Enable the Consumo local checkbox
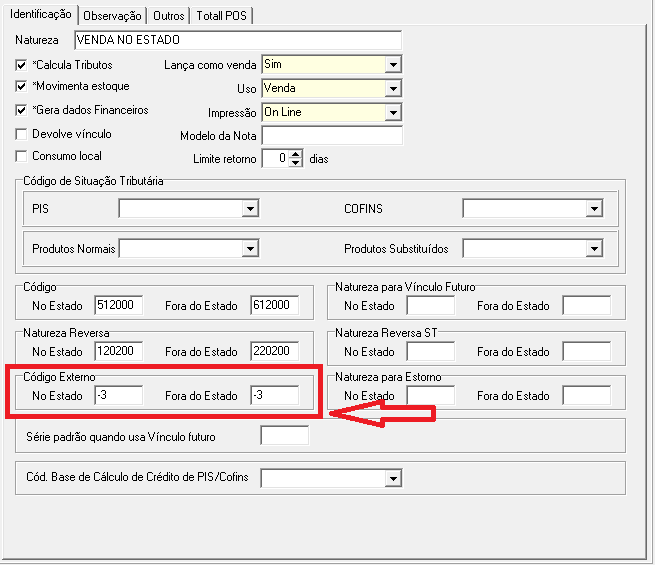The image size is (655, 565). (21, 156)
